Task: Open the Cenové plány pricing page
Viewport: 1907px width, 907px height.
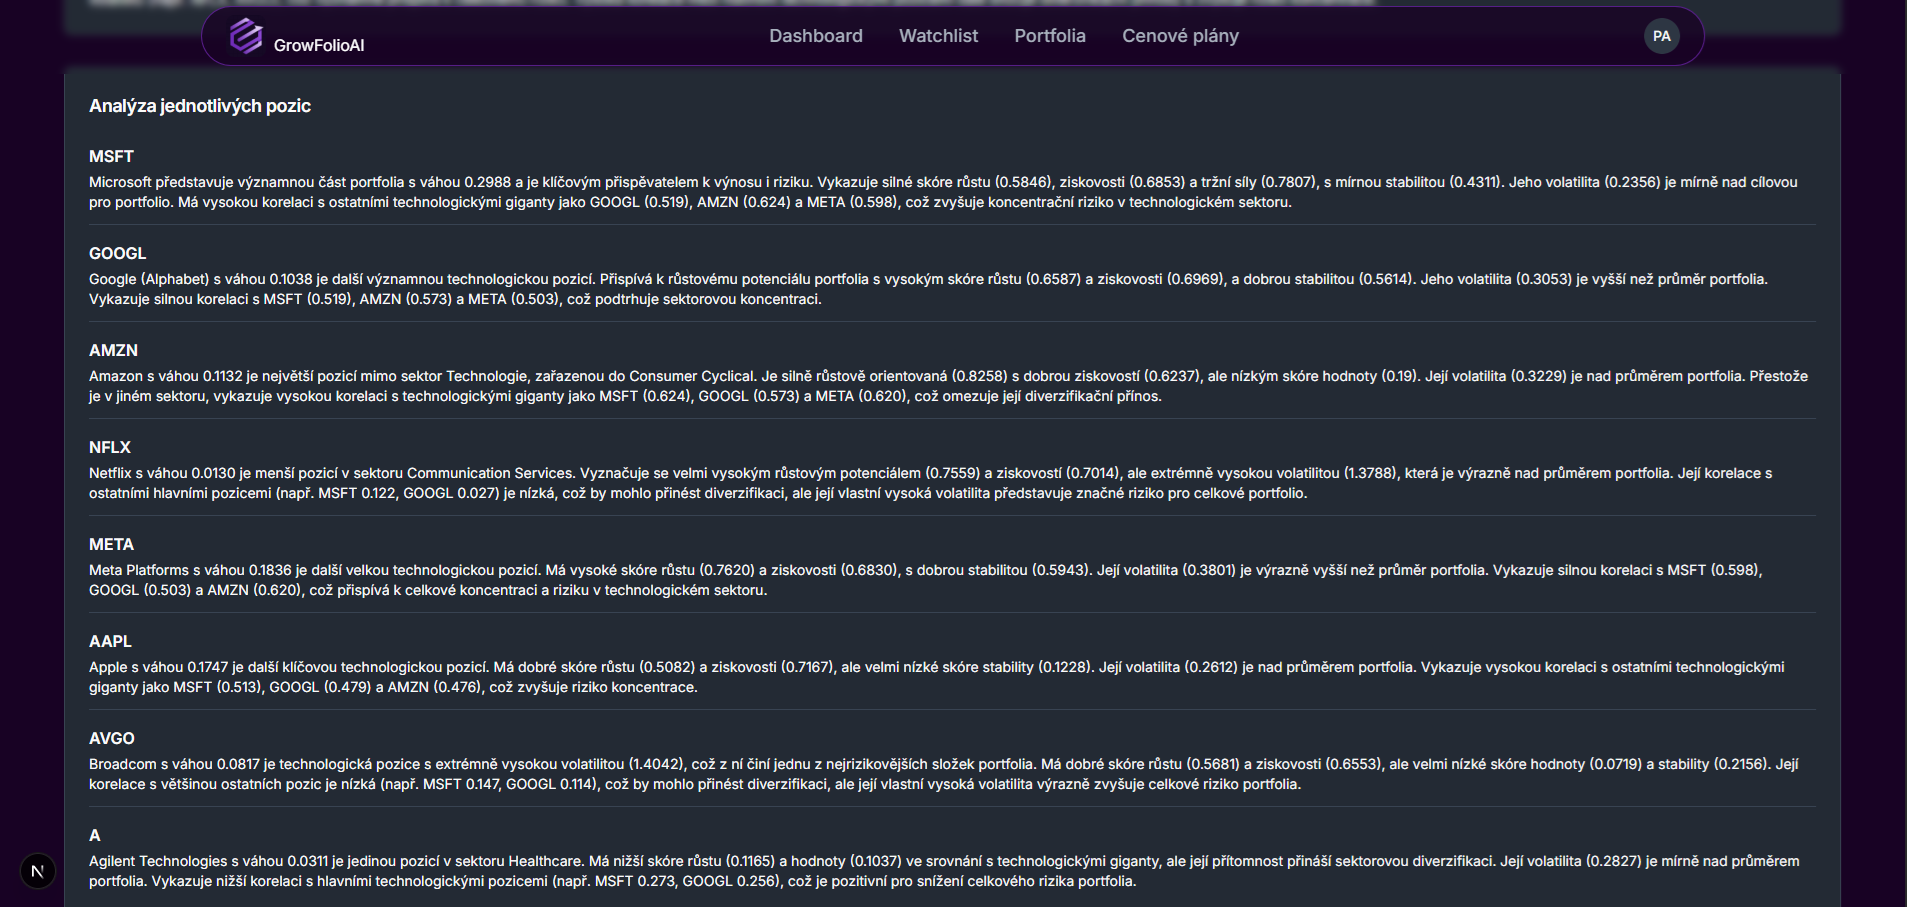Action: tap(1180, 36)
